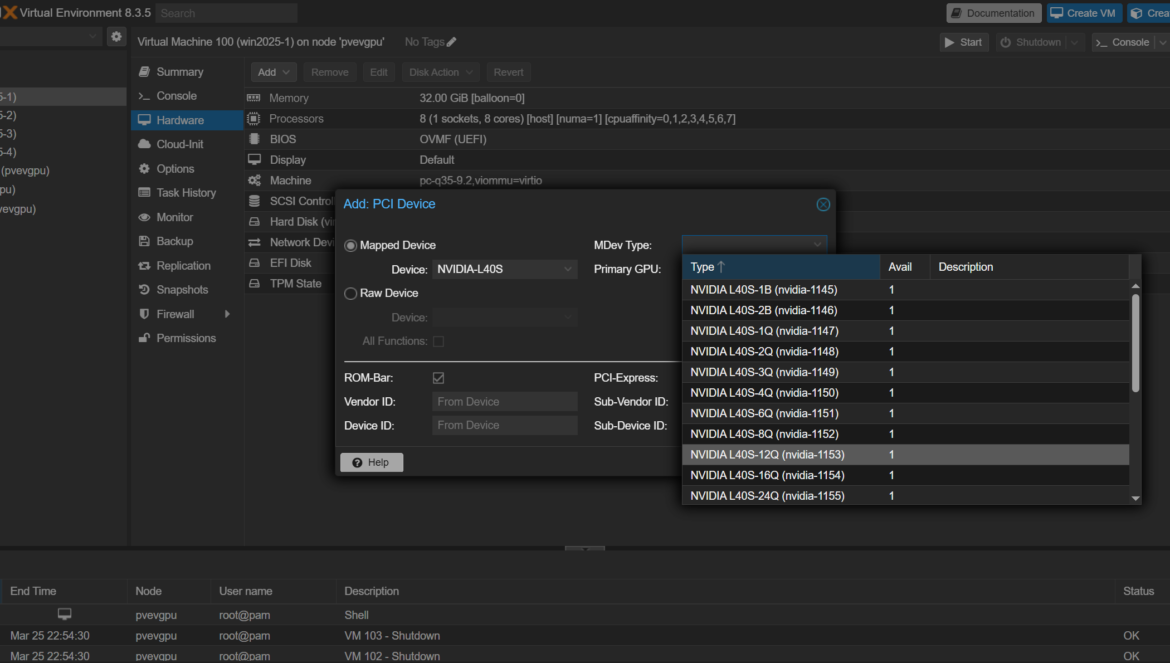Open the Backup tab
This screenshot has height=663, width=1170.
click(x=187, y=241)
